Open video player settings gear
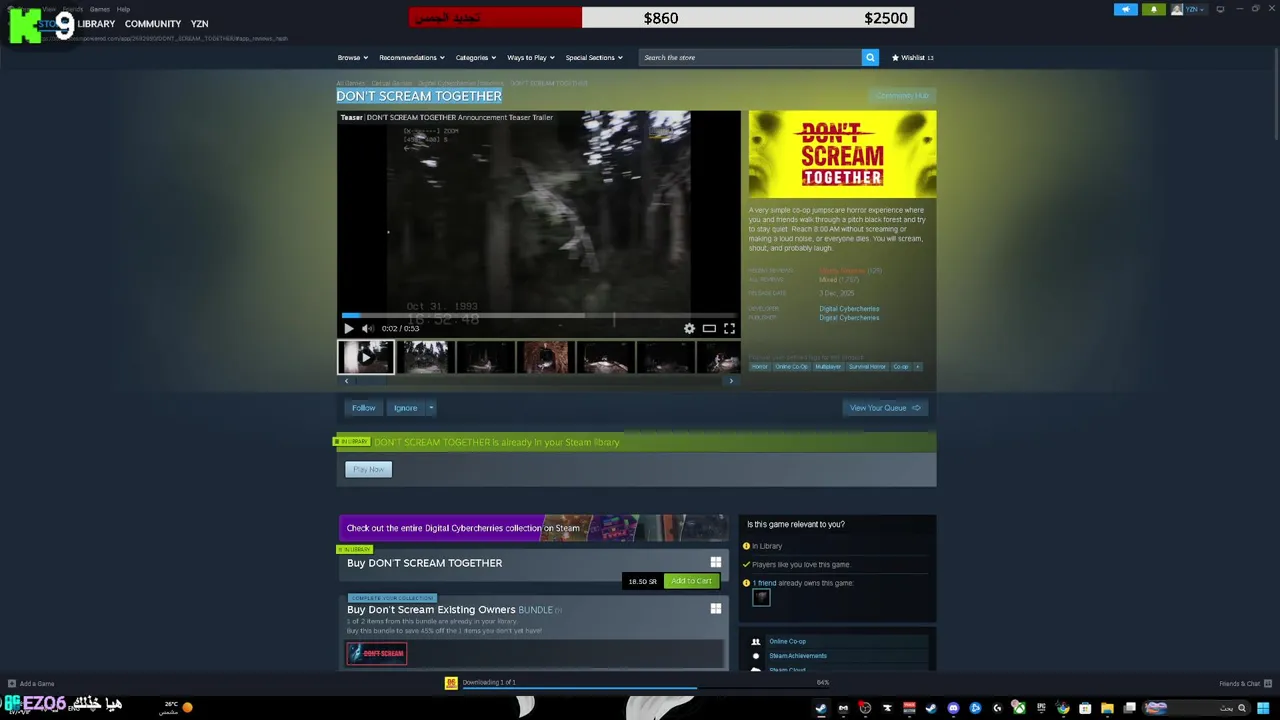The width and height of the screenshot is (1280, 720). coord(689,328)
